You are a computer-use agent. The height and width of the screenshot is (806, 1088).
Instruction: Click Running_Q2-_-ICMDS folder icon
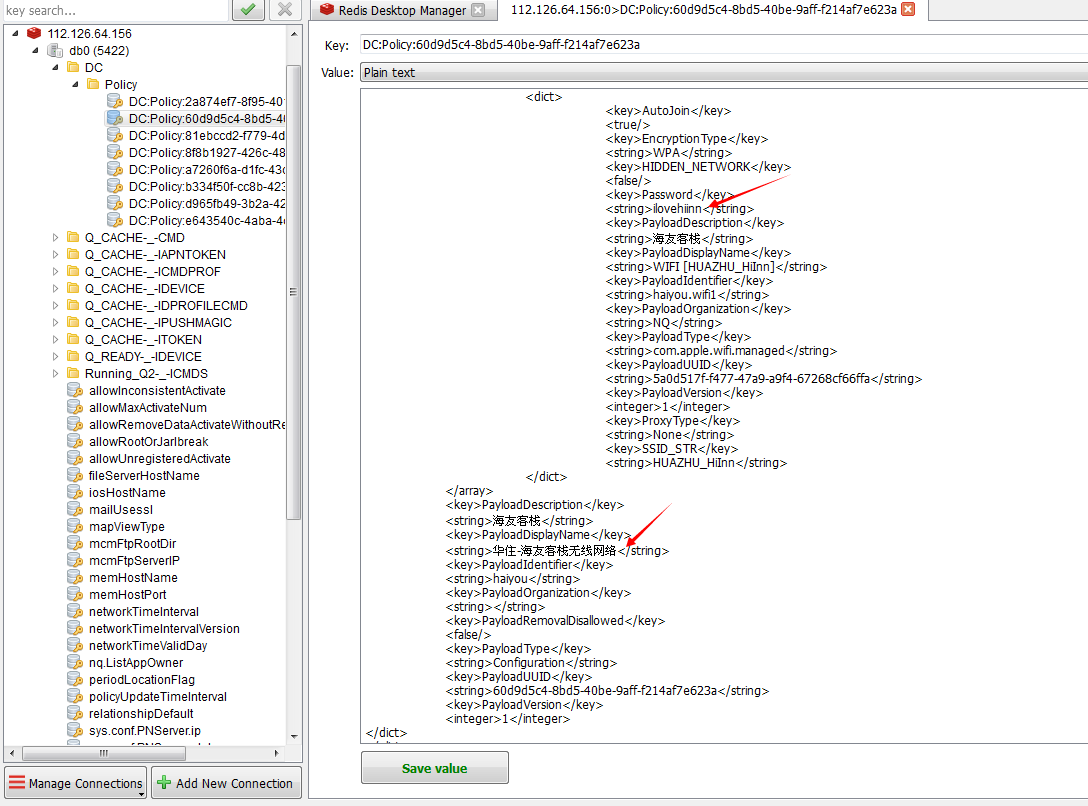pyautogui.click(x=73, y=373)
